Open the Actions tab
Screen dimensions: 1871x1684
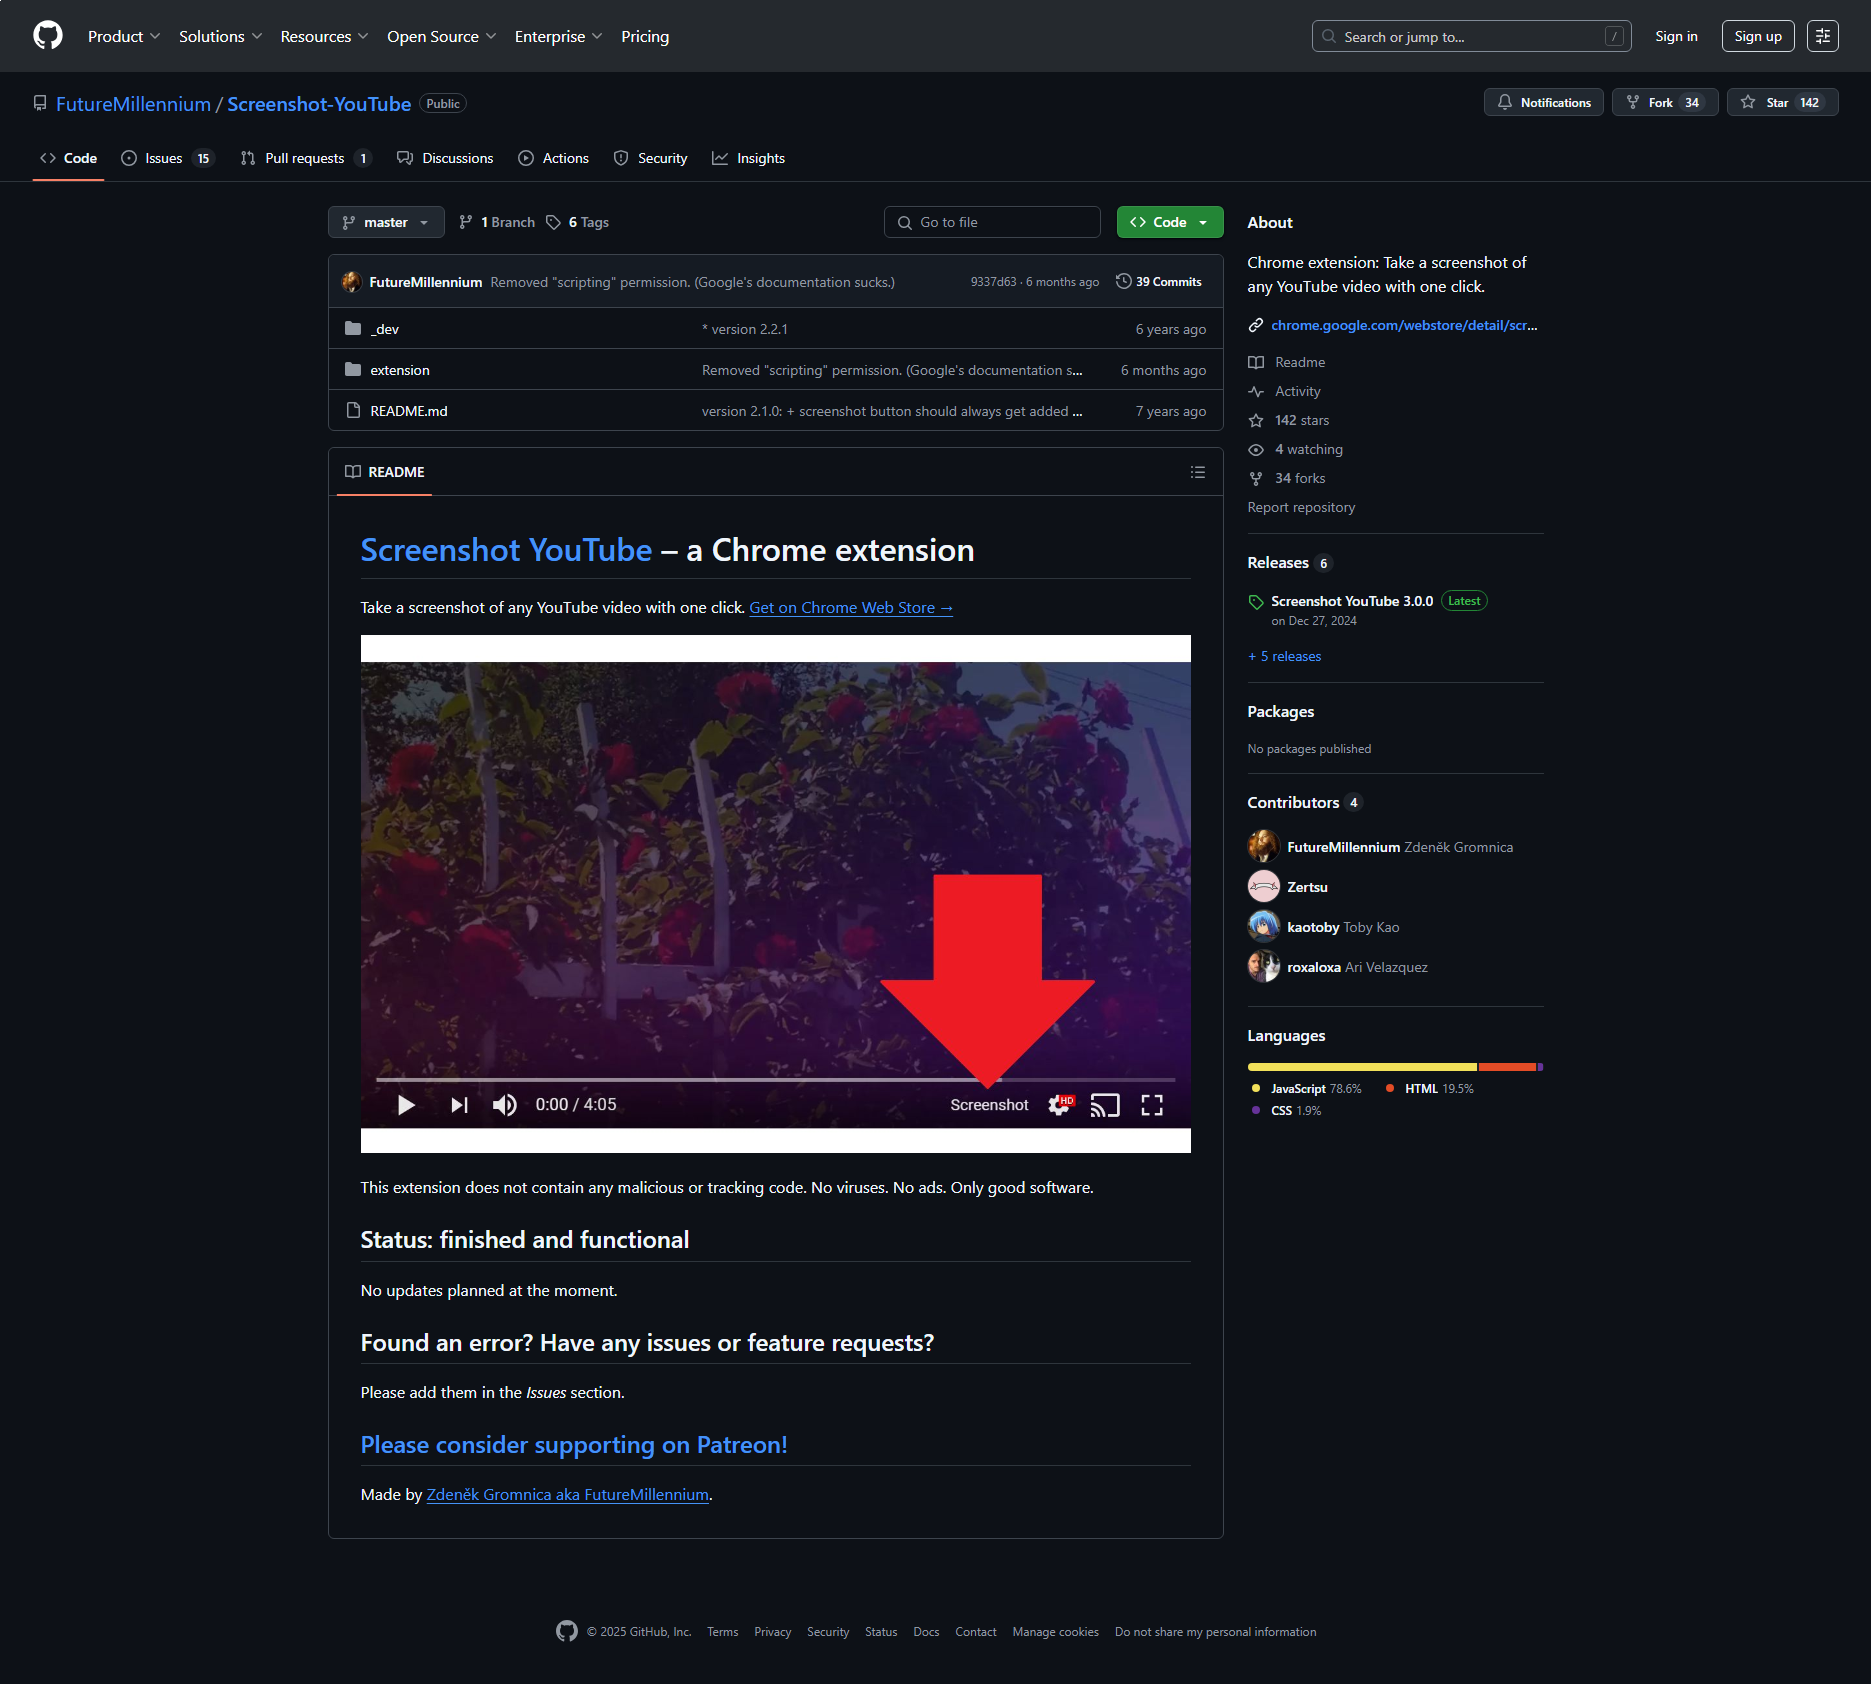point(554,158)
